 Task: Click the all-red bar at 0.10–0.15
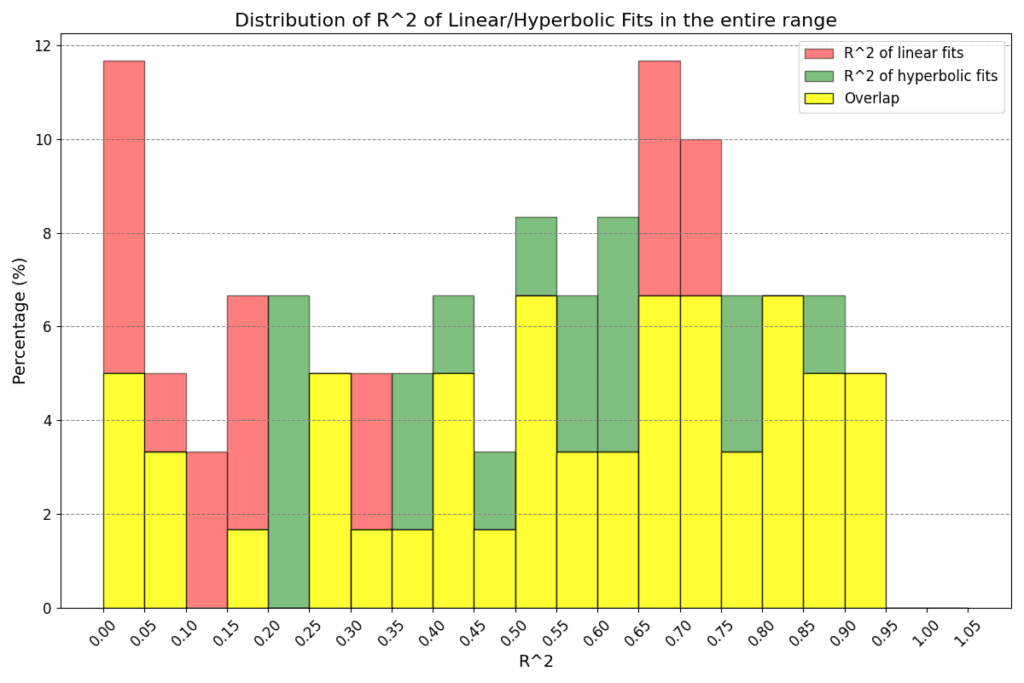pos(206,530)
